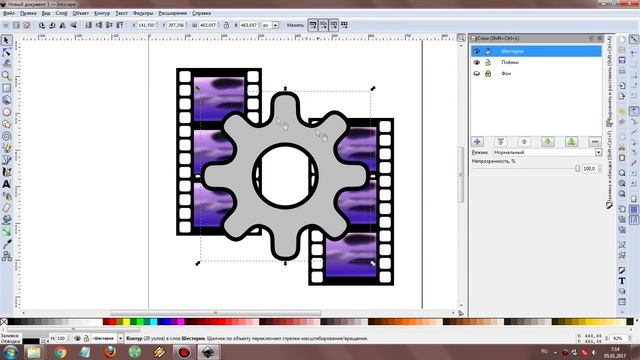Select the Pencil freehand tool

(x=6, y=148)
